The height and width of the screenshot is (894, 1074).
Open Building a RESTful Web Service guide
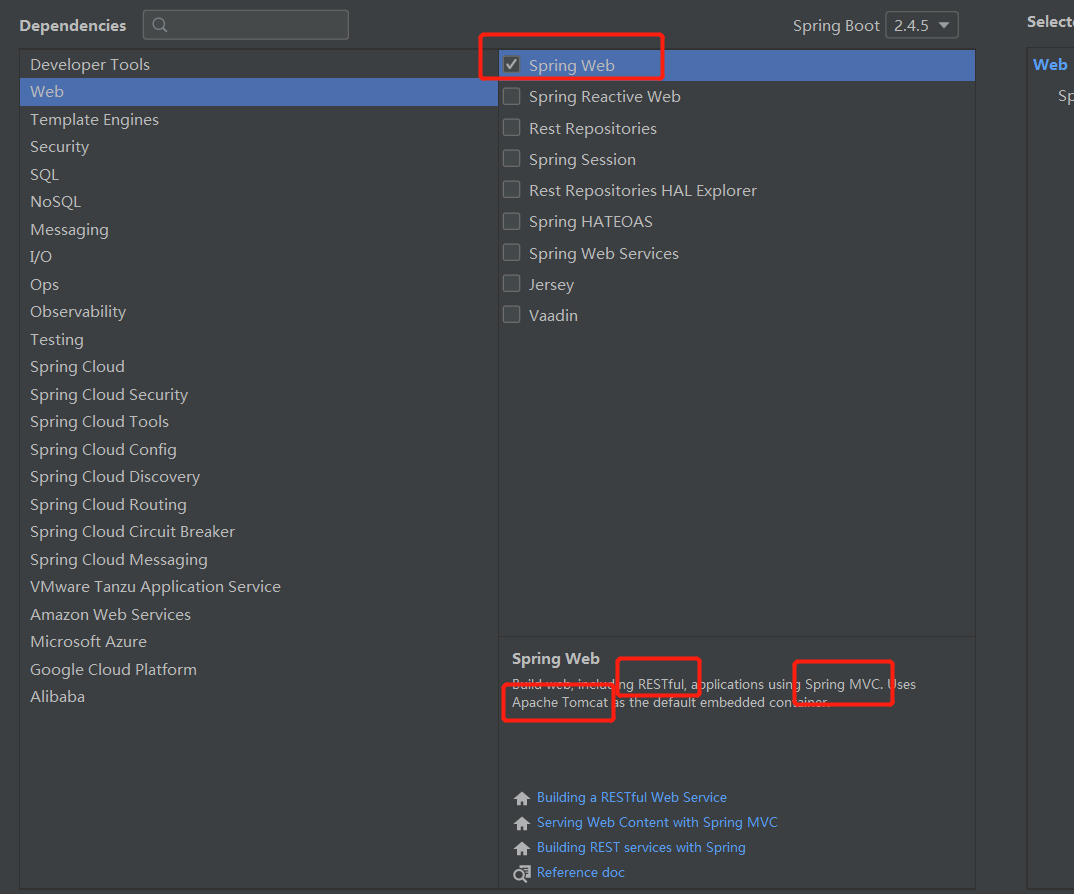pyautogui.click(x=632, y=797)
